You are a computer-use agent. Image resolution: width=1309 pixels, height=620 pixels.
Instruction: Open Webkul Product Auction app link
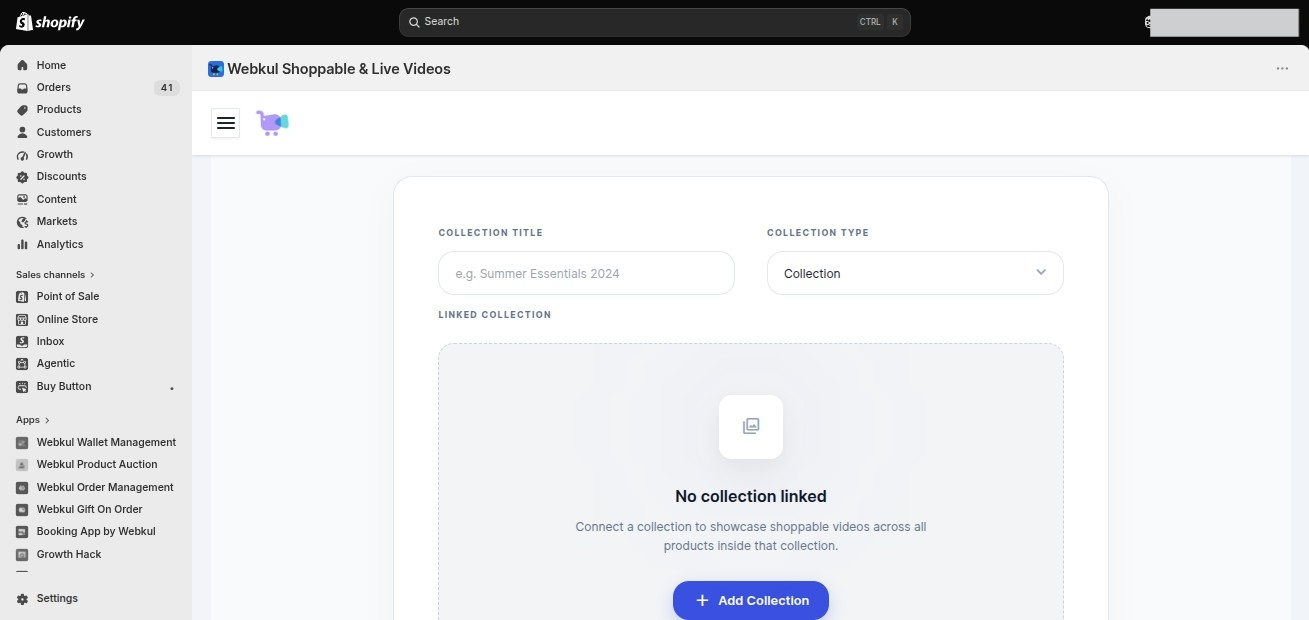tap(96, 465)
